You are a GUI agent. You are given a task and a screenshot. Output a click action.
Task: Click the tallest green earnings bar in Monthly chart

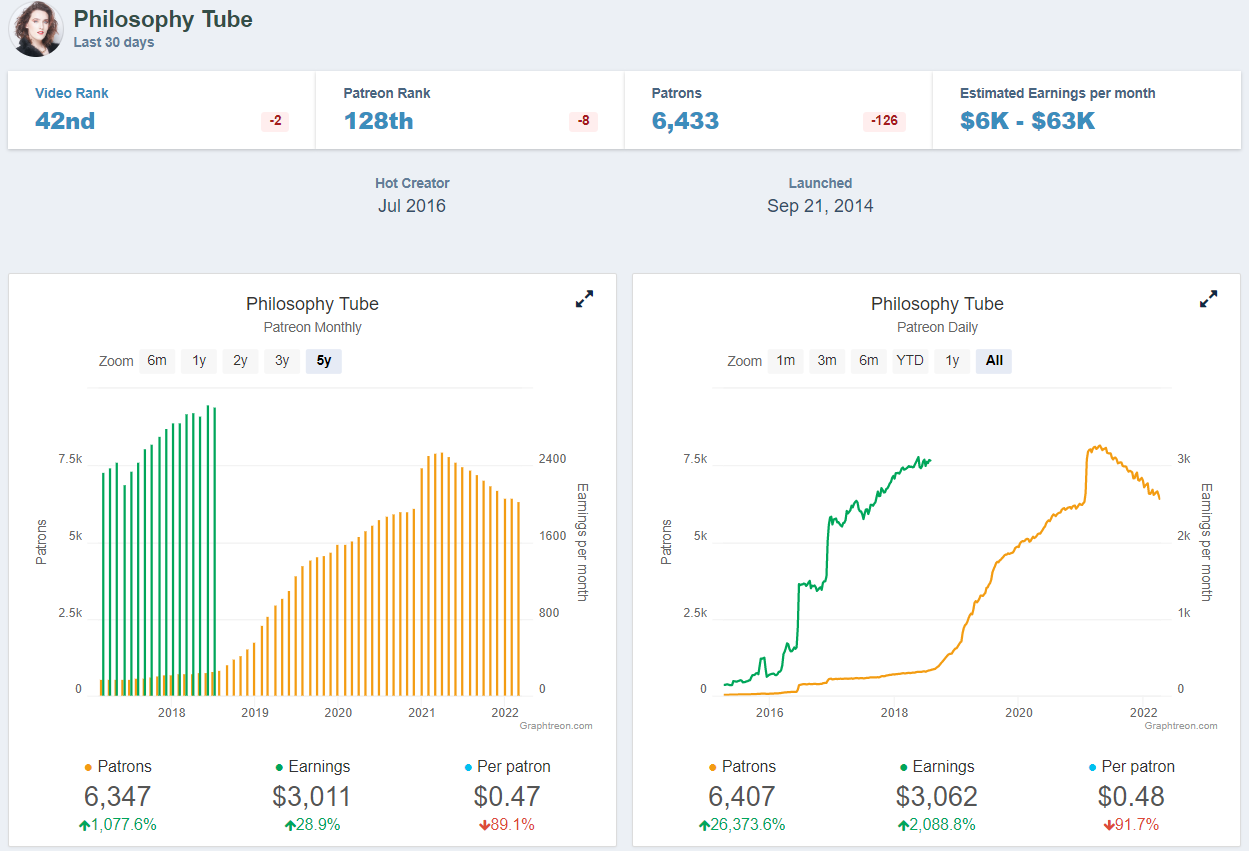(208, 550)
